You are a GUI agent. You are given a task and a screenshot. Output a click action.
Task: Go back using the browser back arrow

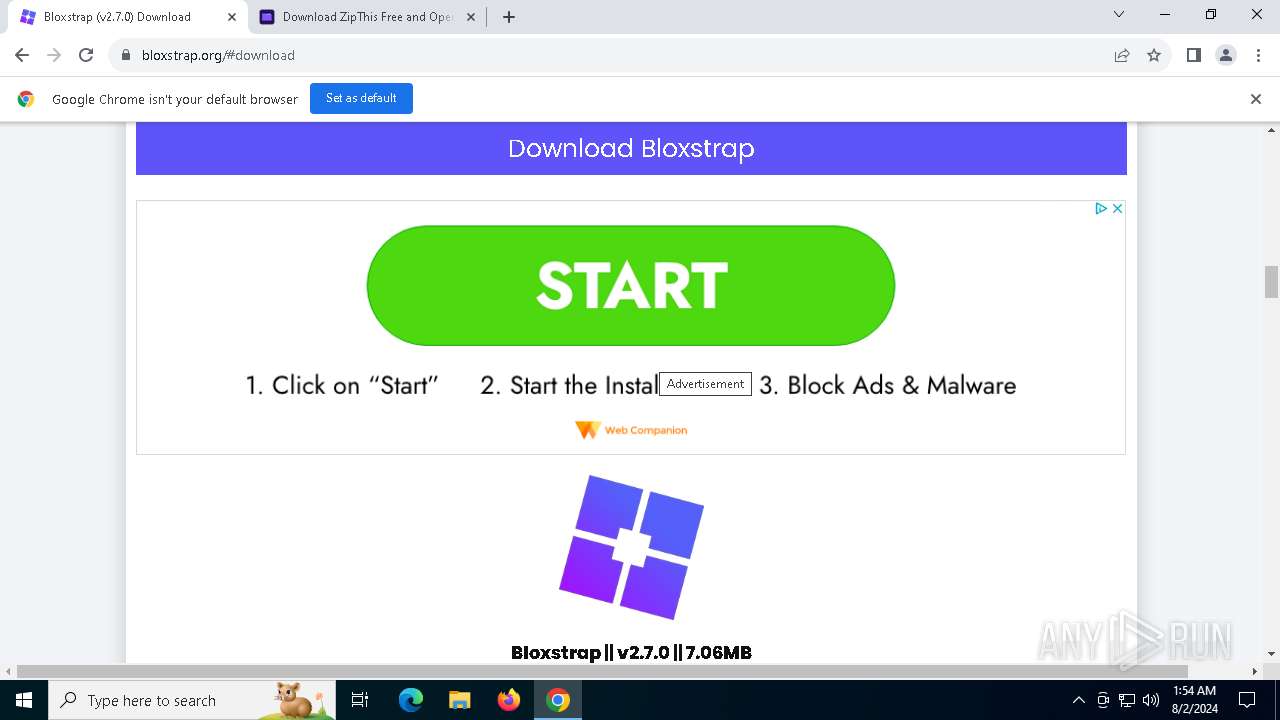point(22,55)
